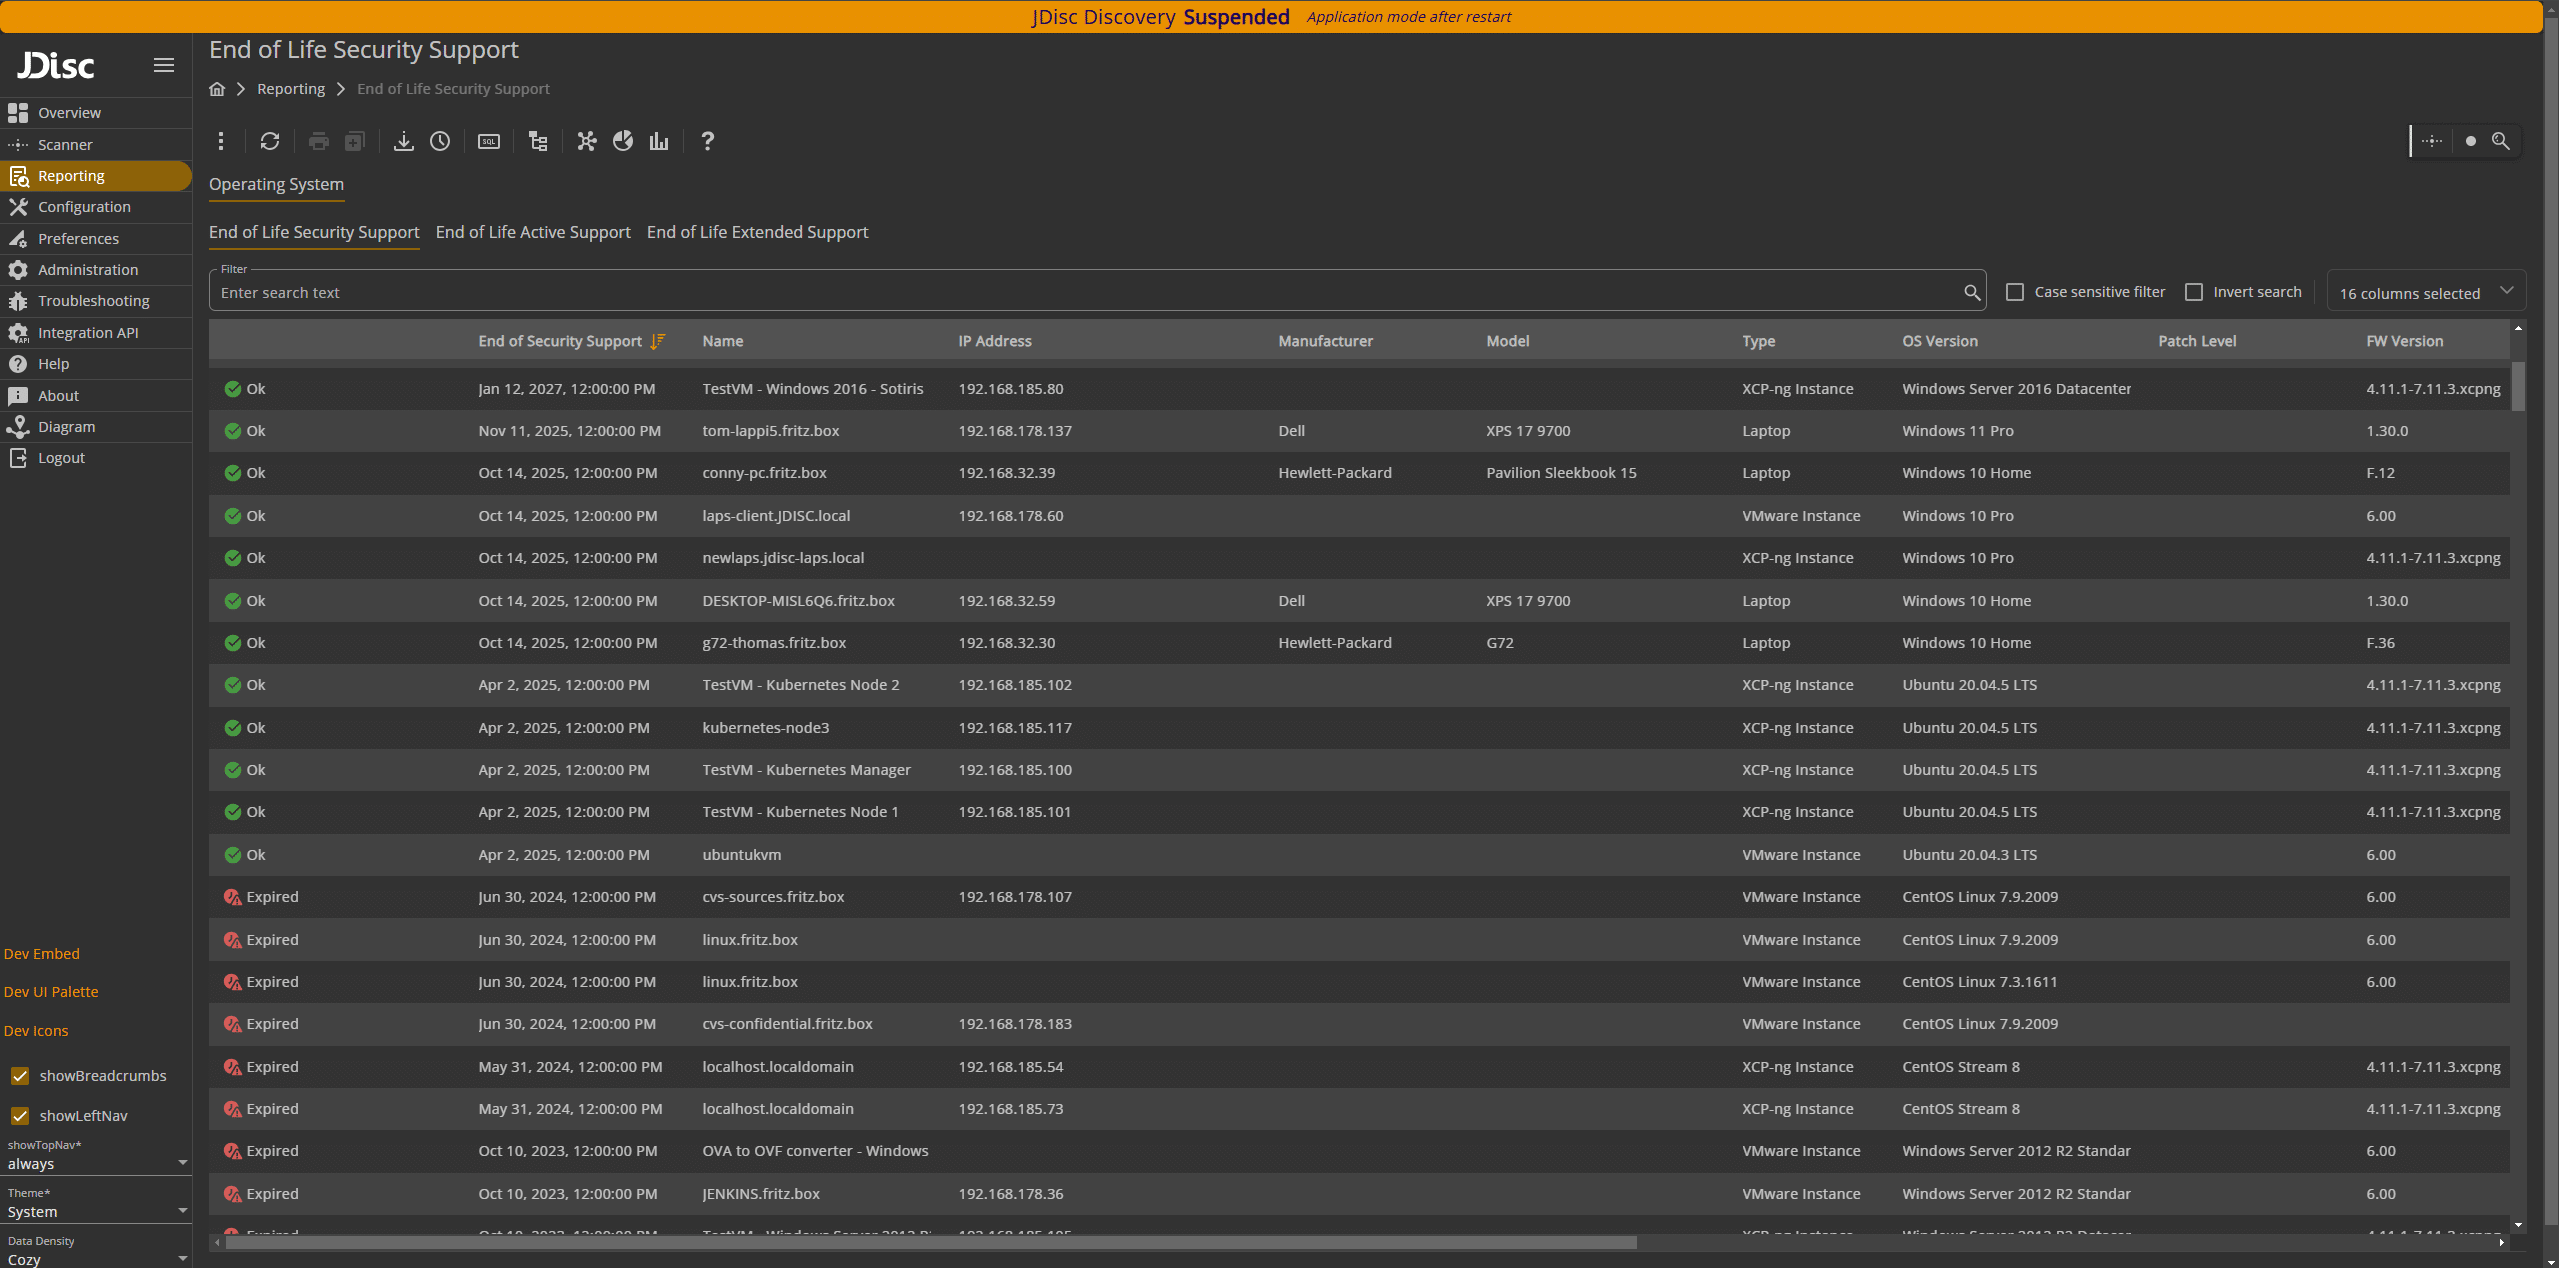Viewport: 2559px width, 1268px height.
Task: Click the refresh report icon
Action: (270, 141)
